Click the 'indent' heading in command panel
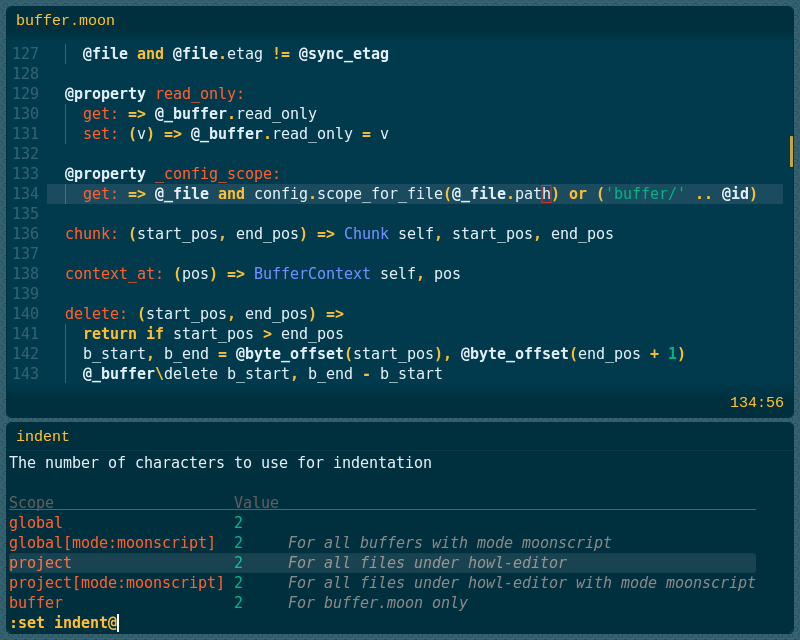The width and height of the screenshot is (800, 640). 43,436
